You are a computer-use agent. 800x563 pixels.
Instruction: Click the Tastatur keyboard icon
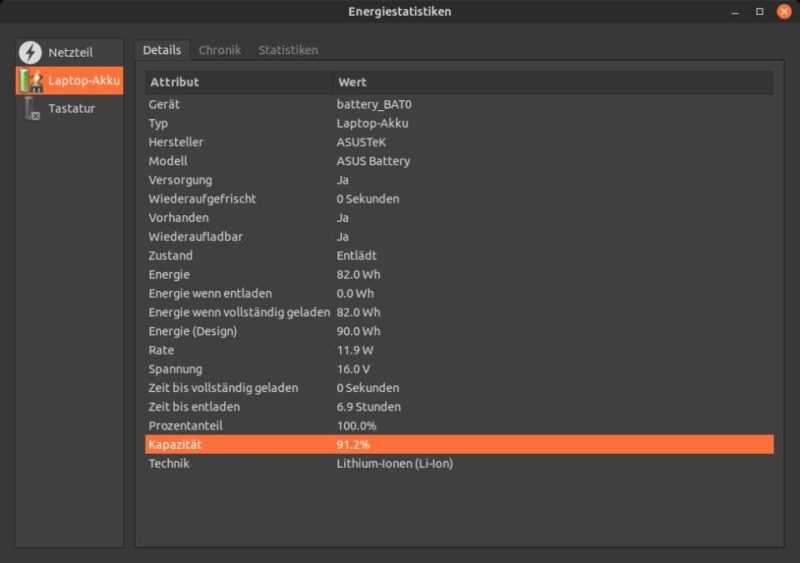[x=31, y=109]
